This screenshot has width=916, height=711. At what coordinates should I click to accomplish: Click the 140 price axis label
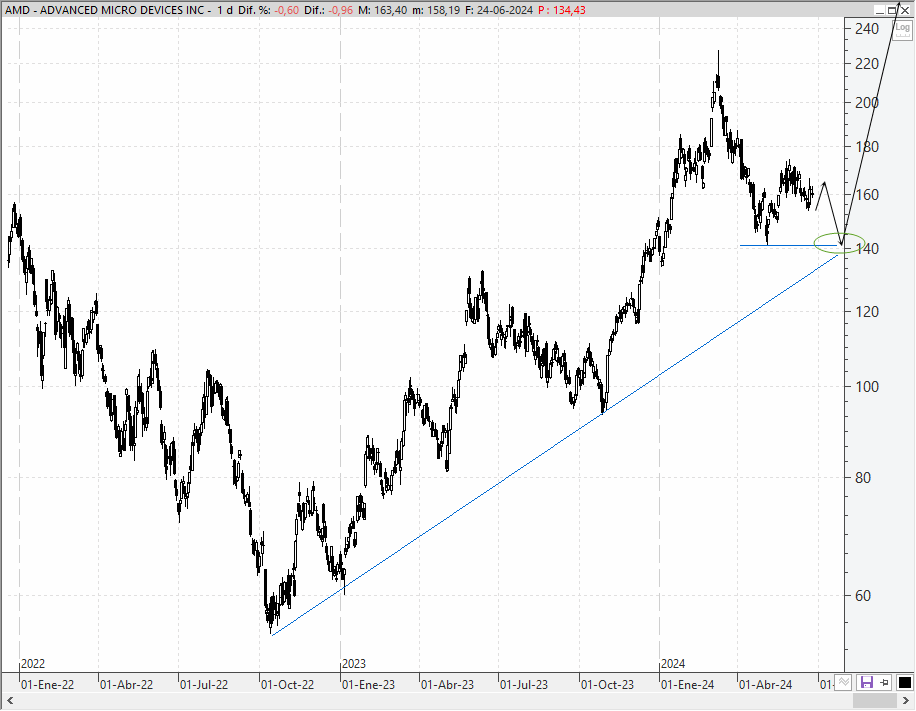click(866, 249)
